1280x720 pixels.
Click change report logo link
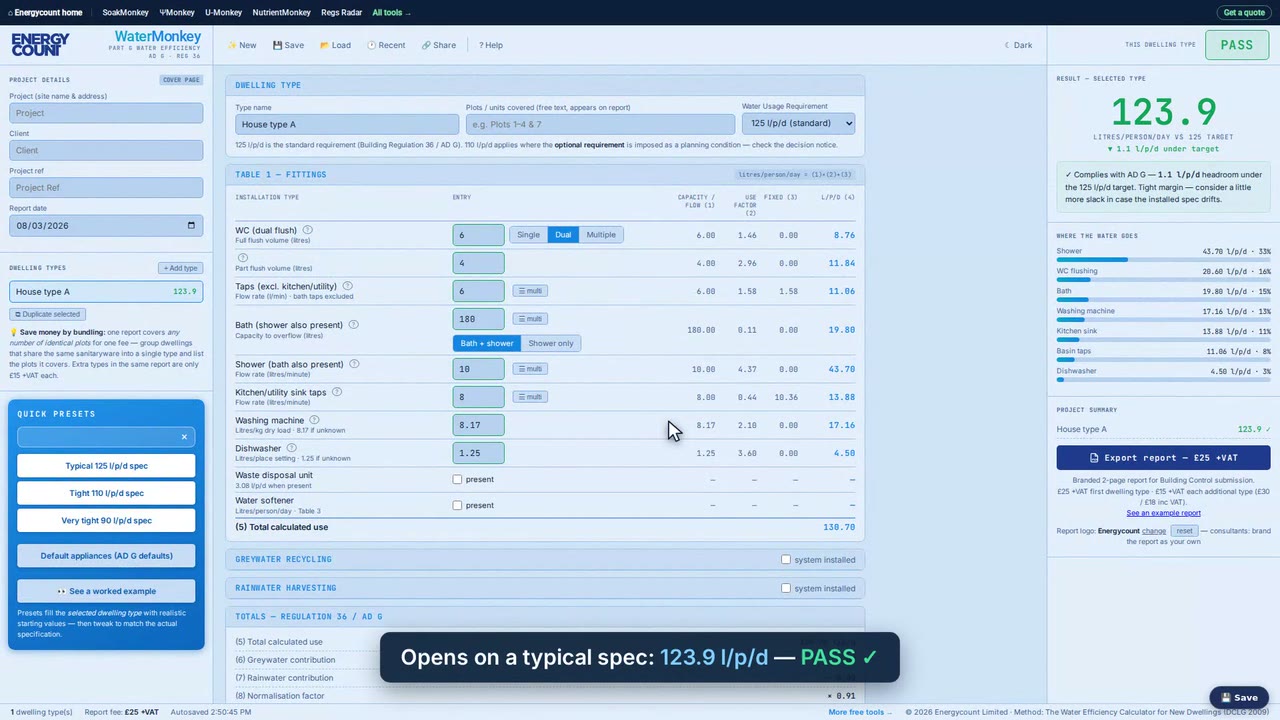pyautogui.click(x=1154, y=531)
